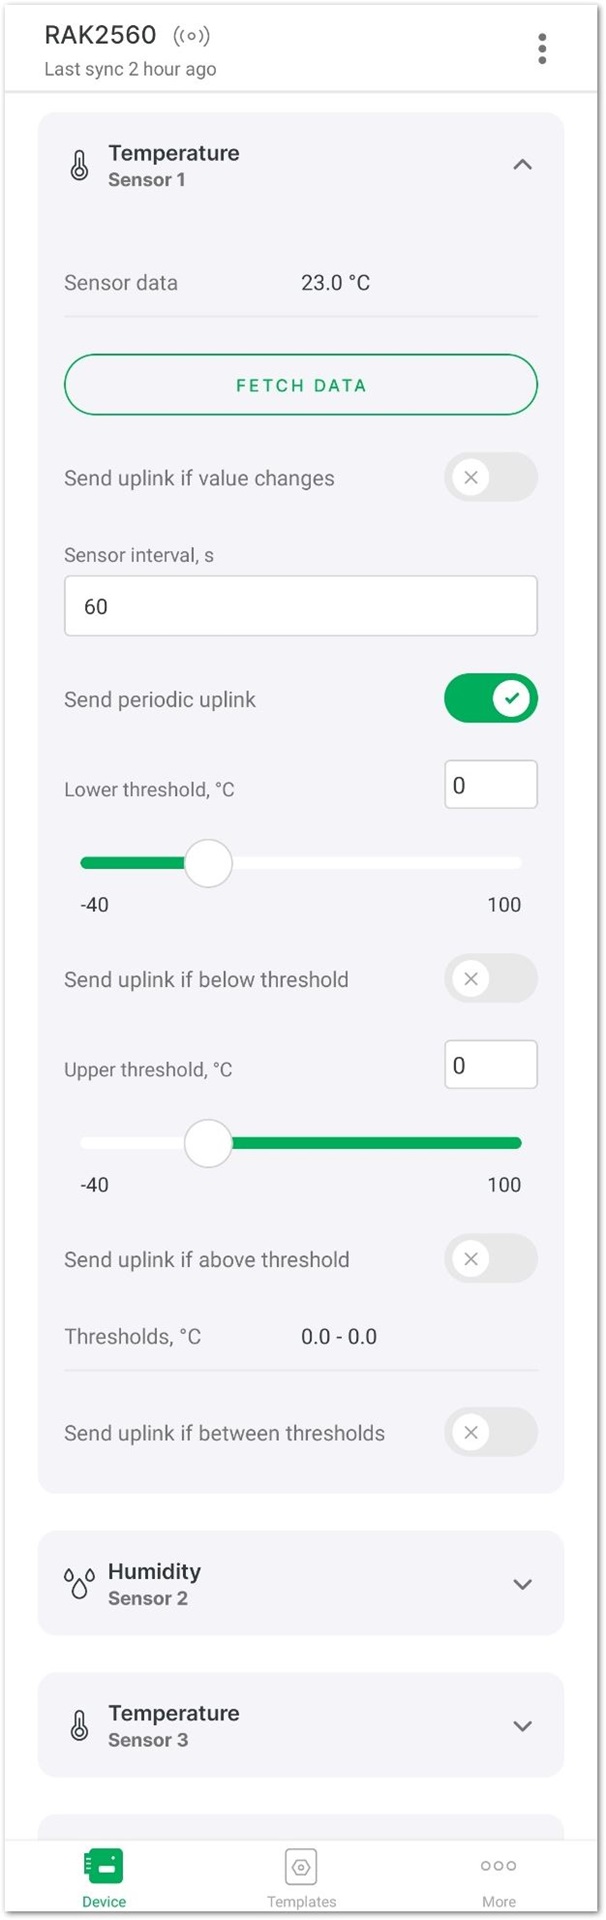The height and width of the screenshot is (1920, 606).
Task: Click the Lower threshold slider handle
Action: pyautogui.click(x=208, y=863)
